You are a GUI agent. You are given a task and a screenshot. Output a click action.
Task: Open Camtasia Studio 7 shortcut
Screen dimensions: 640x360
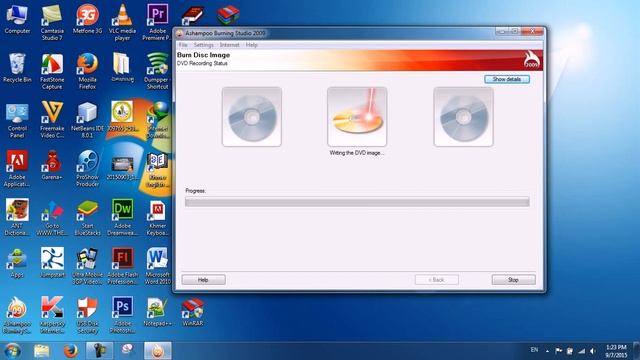click(x=52, y=22)
